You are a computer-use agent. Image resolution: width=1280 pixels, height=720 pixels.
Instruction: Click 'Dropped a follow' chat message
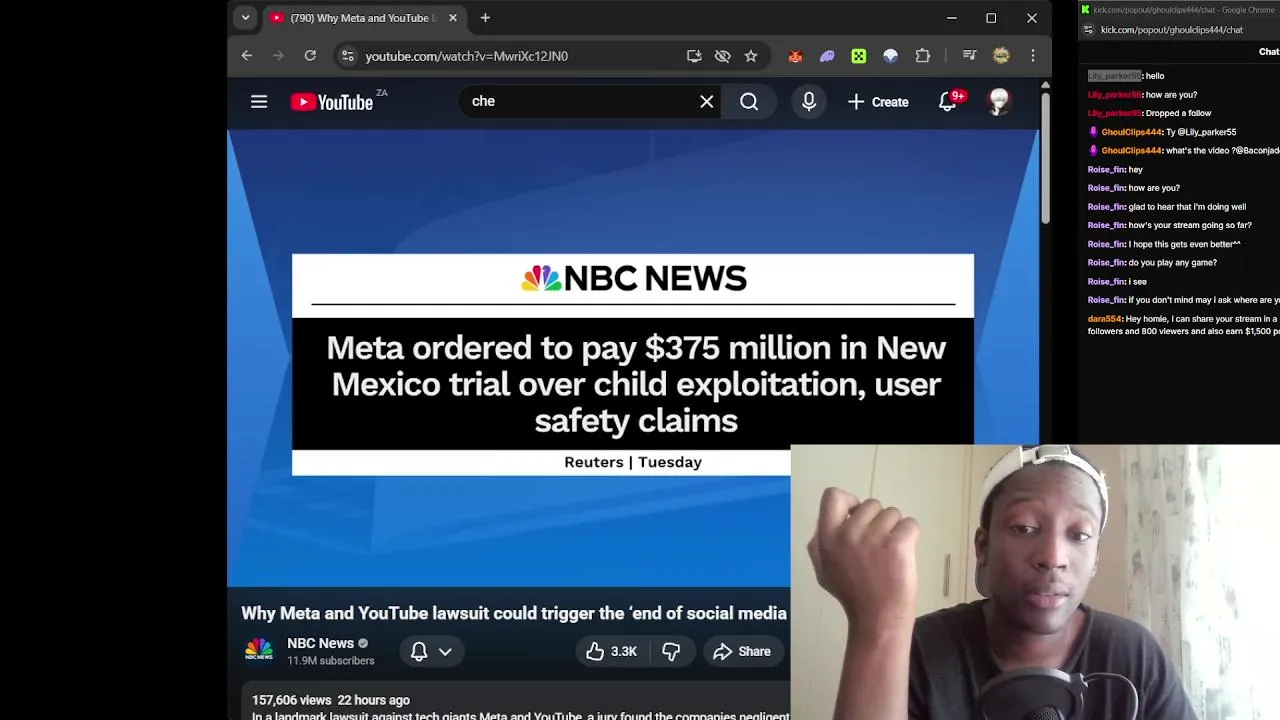click(1178, 113)
